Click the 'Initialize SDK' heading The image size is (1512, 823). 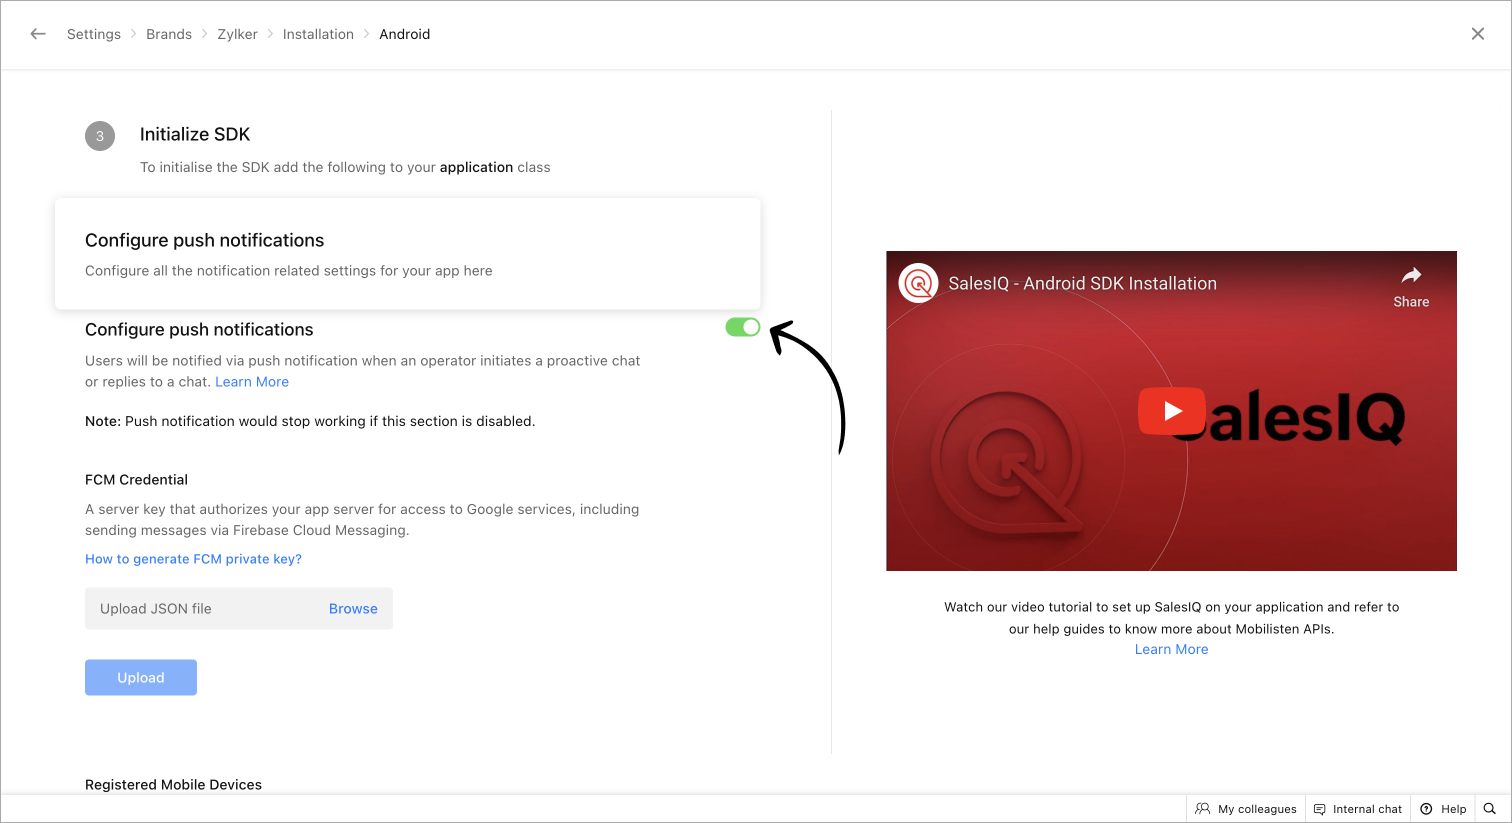[195, 135]
